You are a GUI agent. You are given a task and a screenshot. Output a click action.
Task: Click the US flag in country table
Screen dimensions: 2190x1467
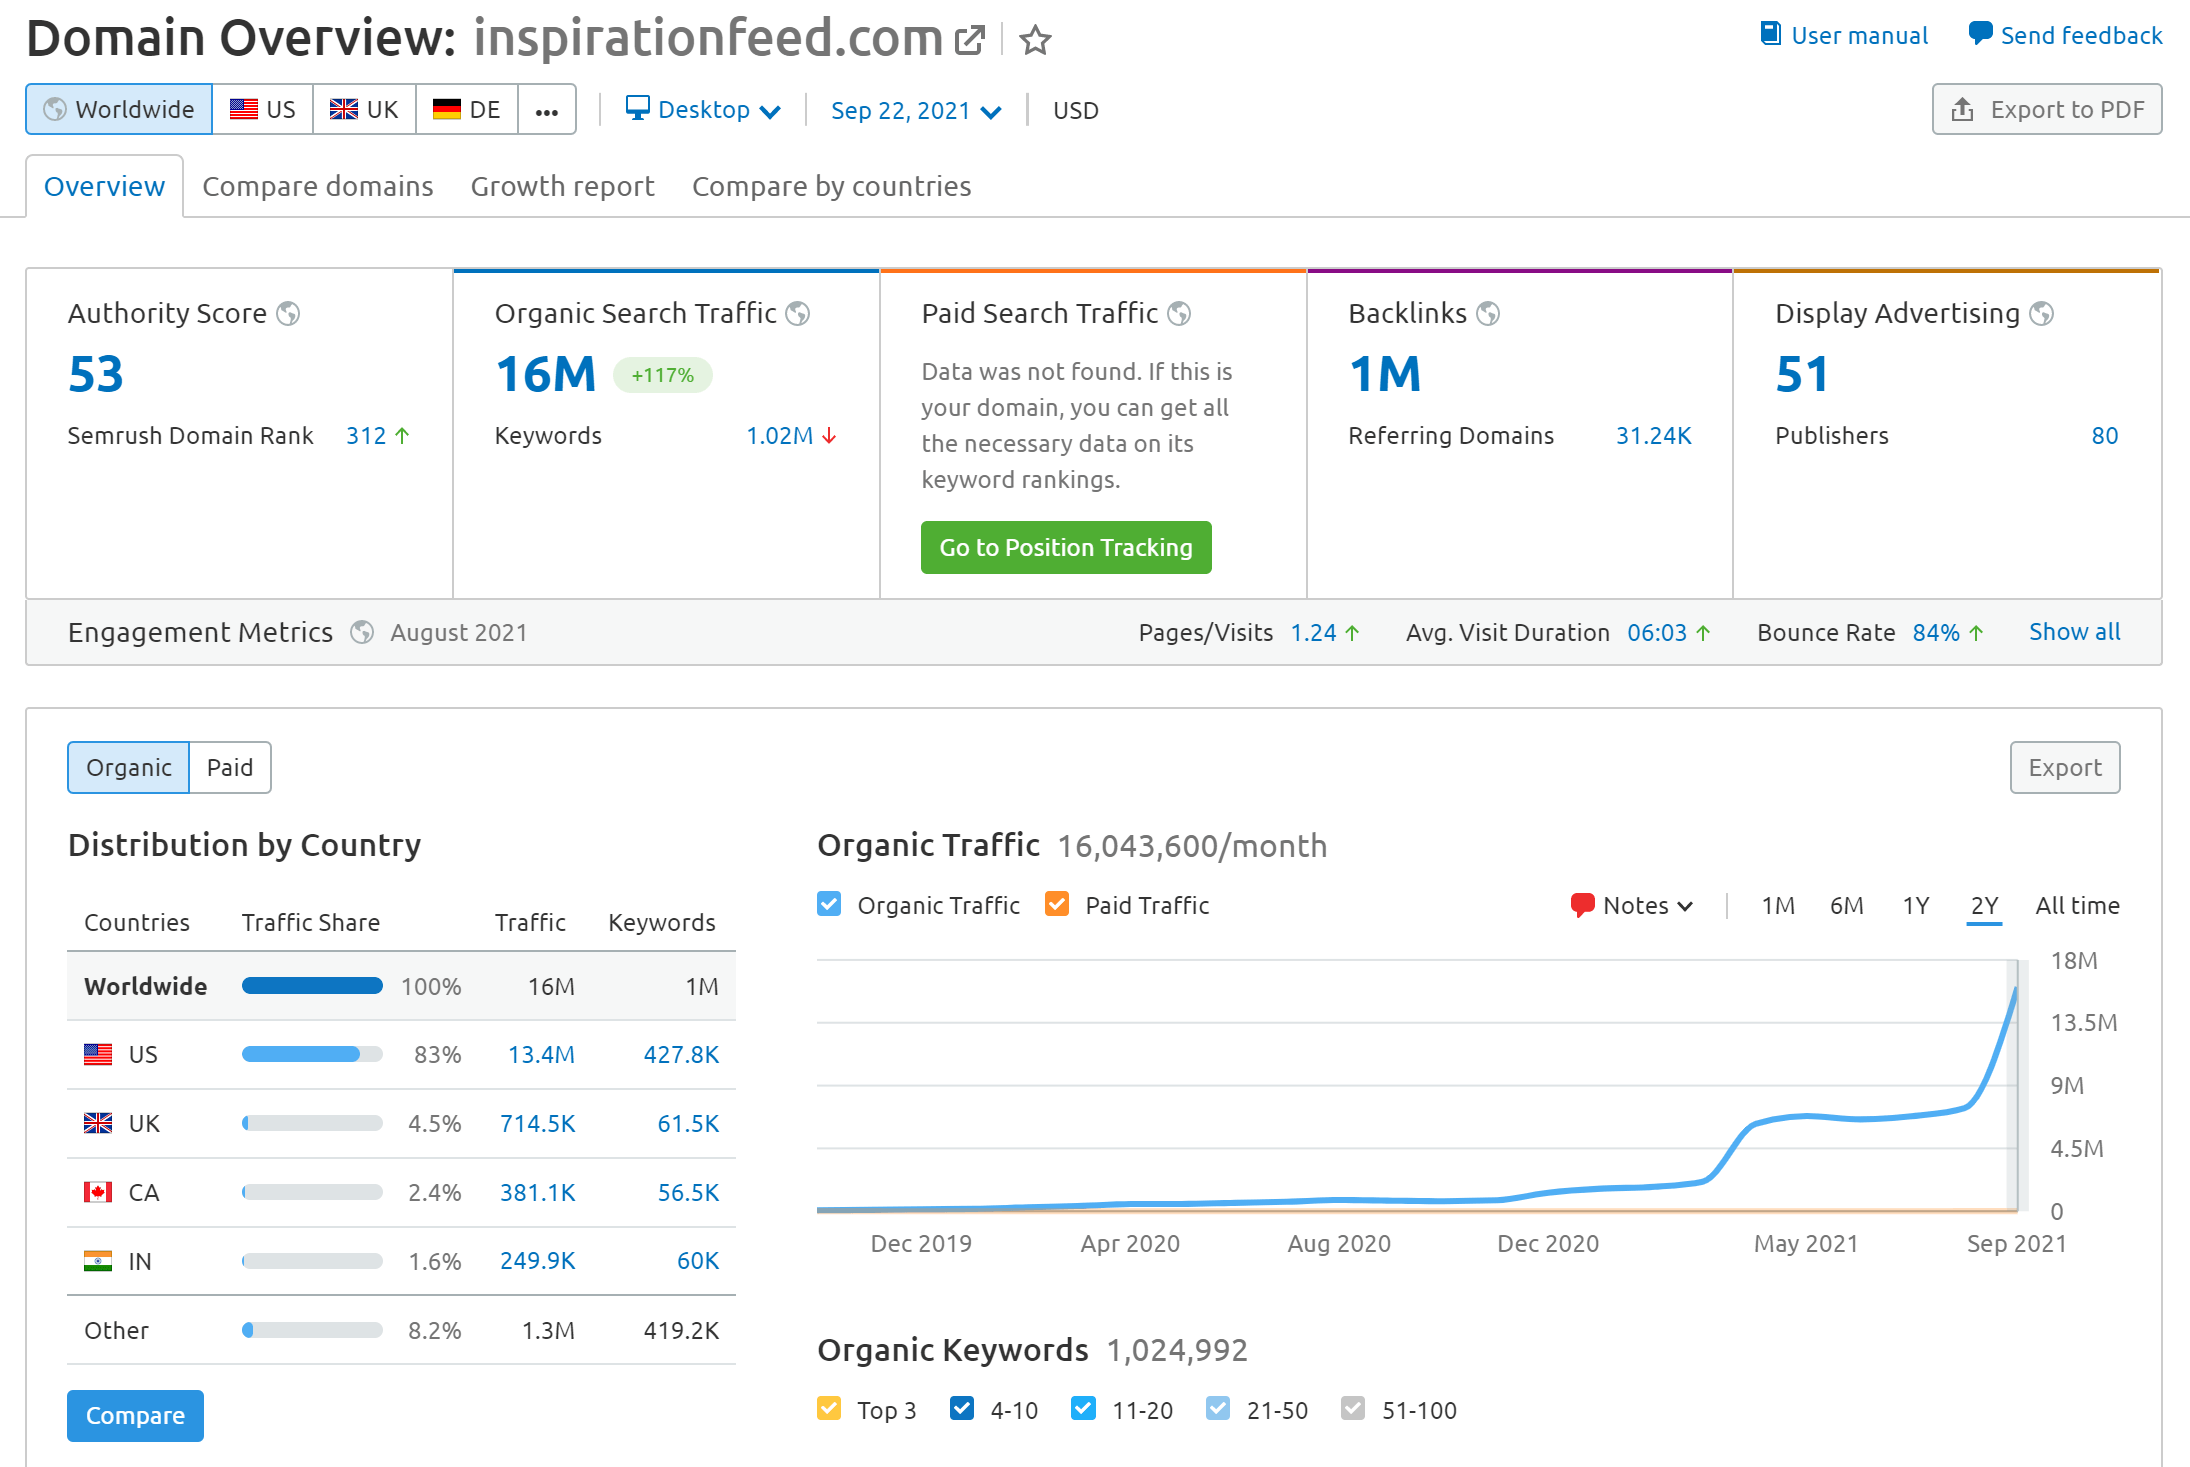pos(98,1054)
